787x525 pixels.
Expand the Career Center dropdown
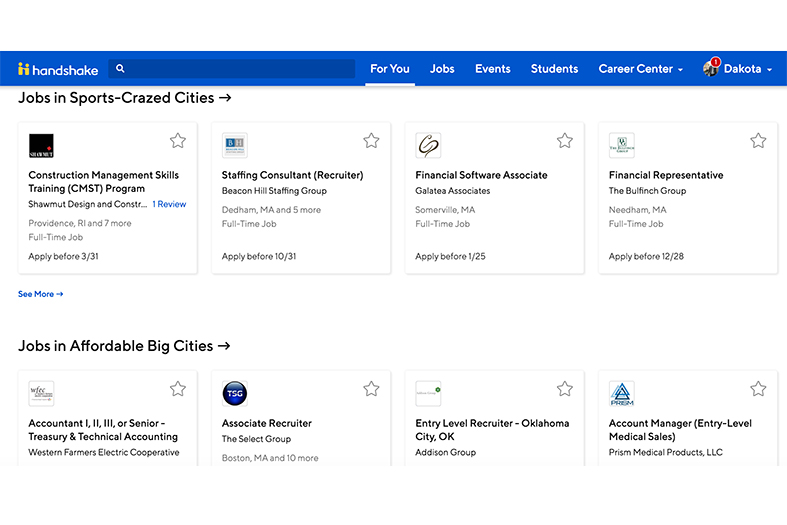pyautogui.click(x=640, y=69)
